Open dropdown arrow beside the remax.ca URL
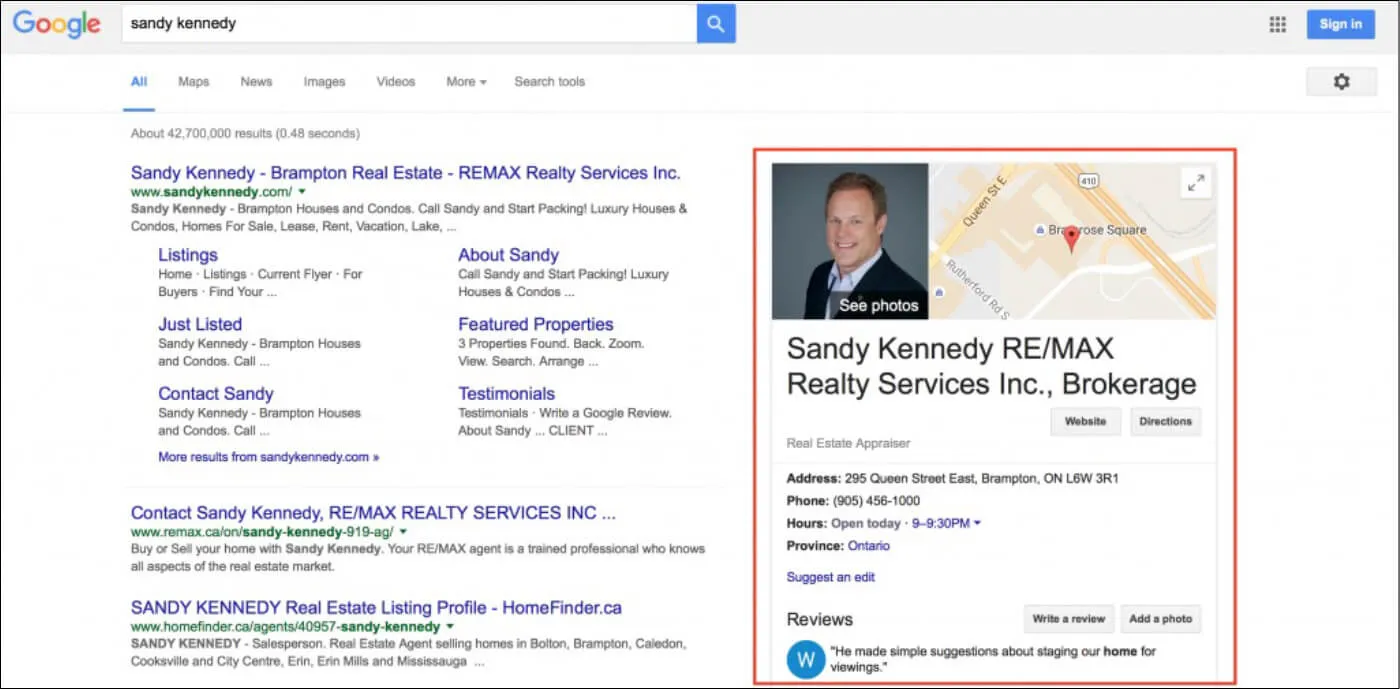The height and width of the screenshot is (689, 1400). (403, 532)
